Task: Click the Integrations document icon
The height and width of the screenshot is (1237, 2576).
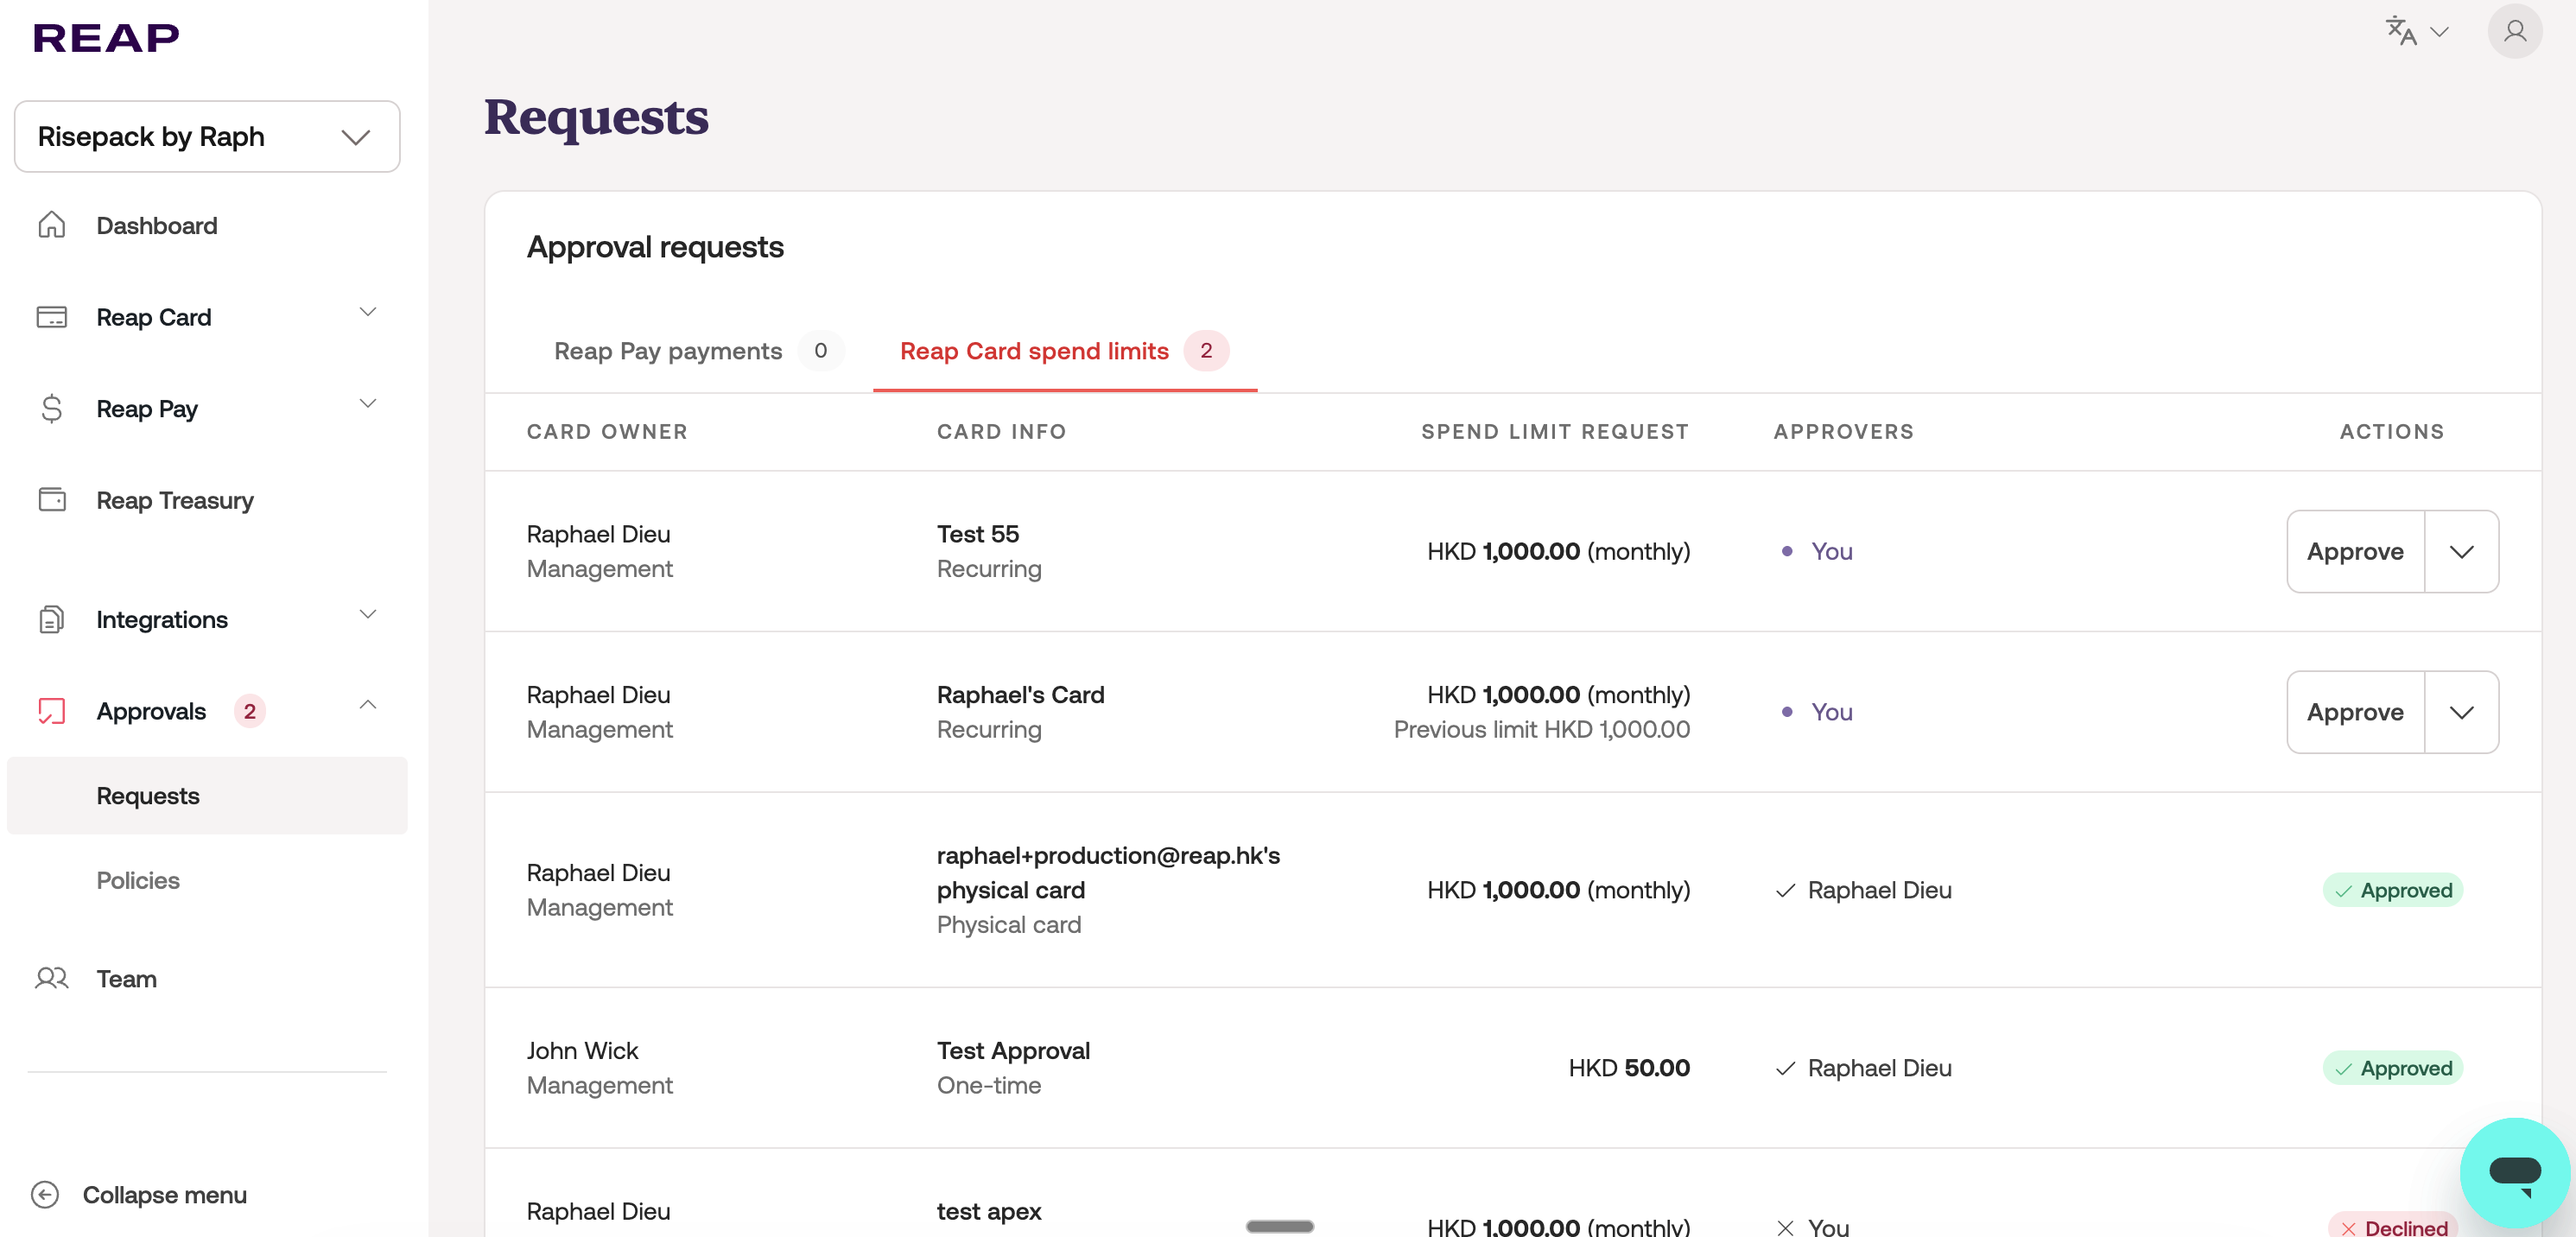Action: (x=51, y=619)
